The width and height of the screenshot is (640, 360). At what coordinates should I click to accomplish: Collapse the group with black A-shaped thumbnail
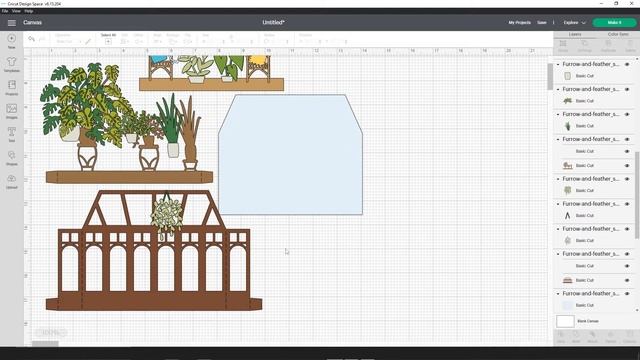[x=558, y=204]
